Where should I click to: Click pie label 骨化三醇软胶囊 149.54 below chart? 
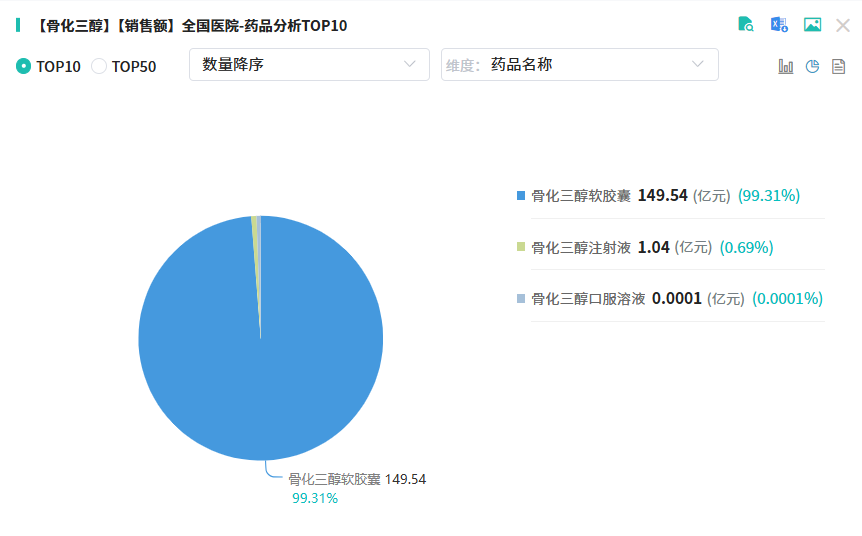357,479
